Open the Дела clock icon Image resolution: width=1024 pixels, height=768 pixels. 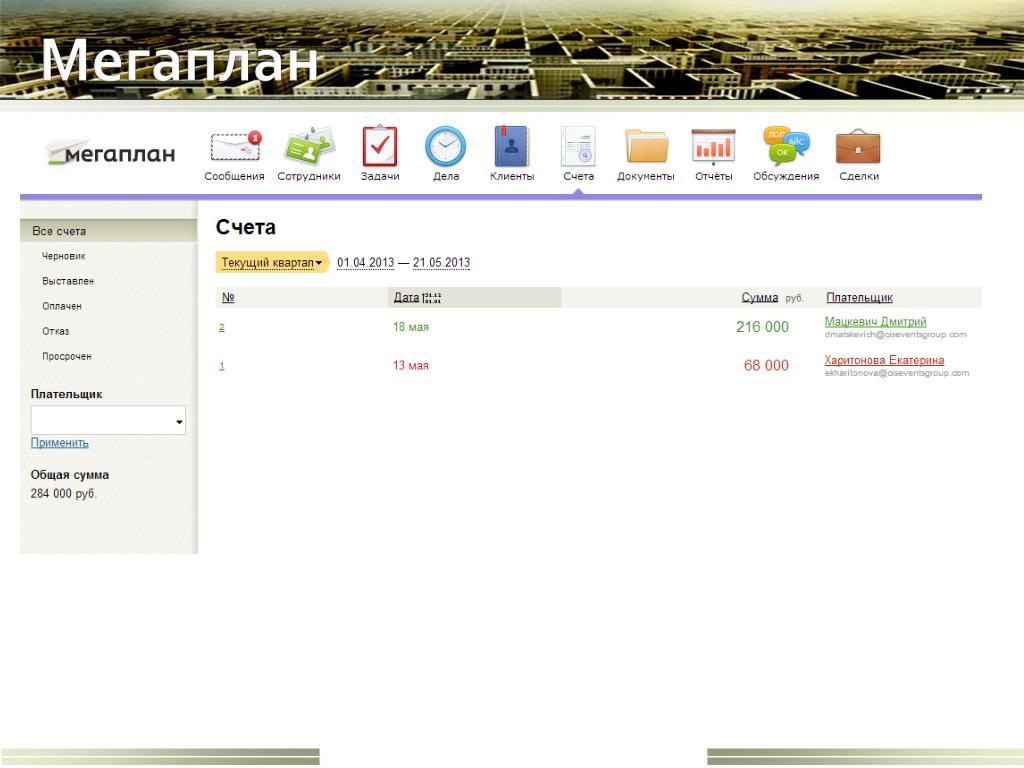pyautogui.click(x=445, y=146)
